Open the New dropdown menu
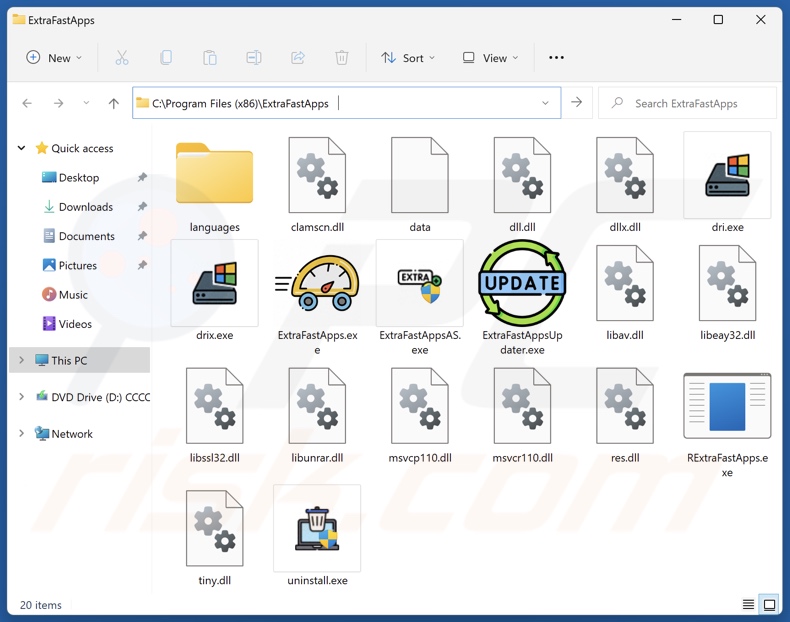This screenshot has height=622, width=790. click(54, 58)
